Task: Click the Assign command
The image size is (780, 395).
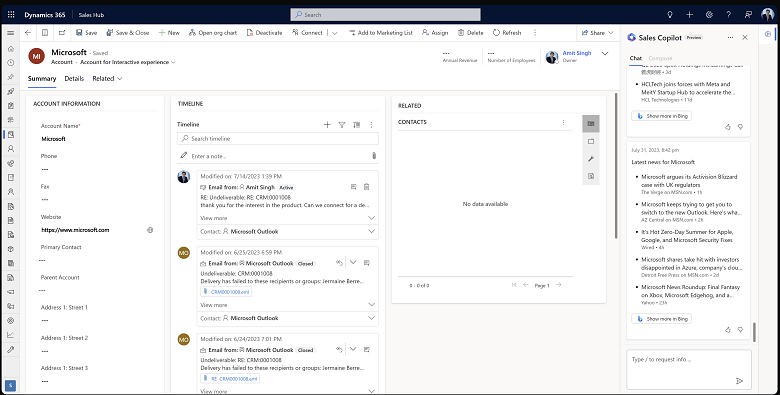Action: (x=435, y=33)
